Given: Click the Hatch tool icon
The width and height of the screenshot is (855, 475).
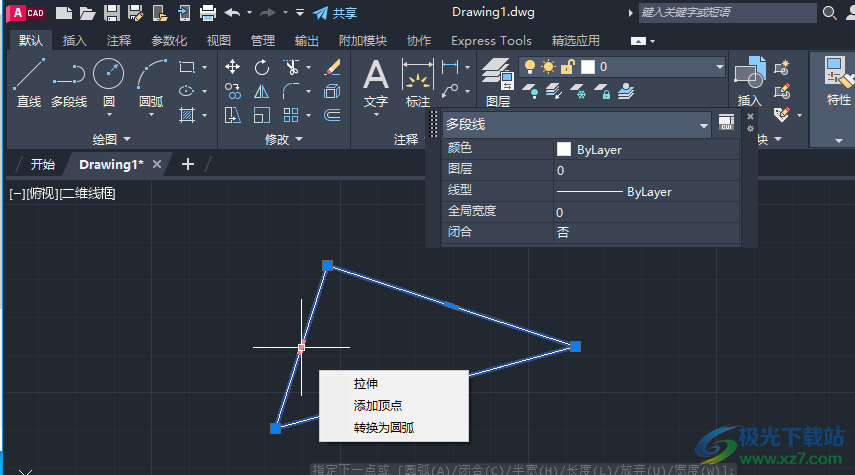Looking at the screenshot, I should pyautogui.click(x=186, y=115).
